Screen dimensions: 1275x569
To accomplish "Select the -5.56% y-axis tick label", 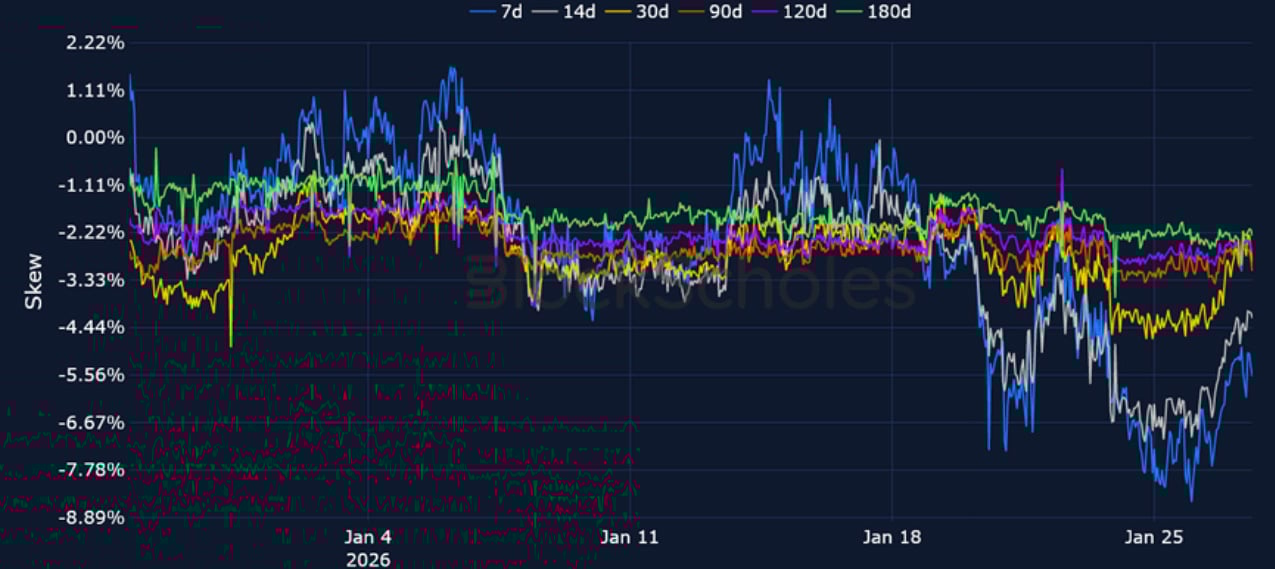I will [92, 375].
